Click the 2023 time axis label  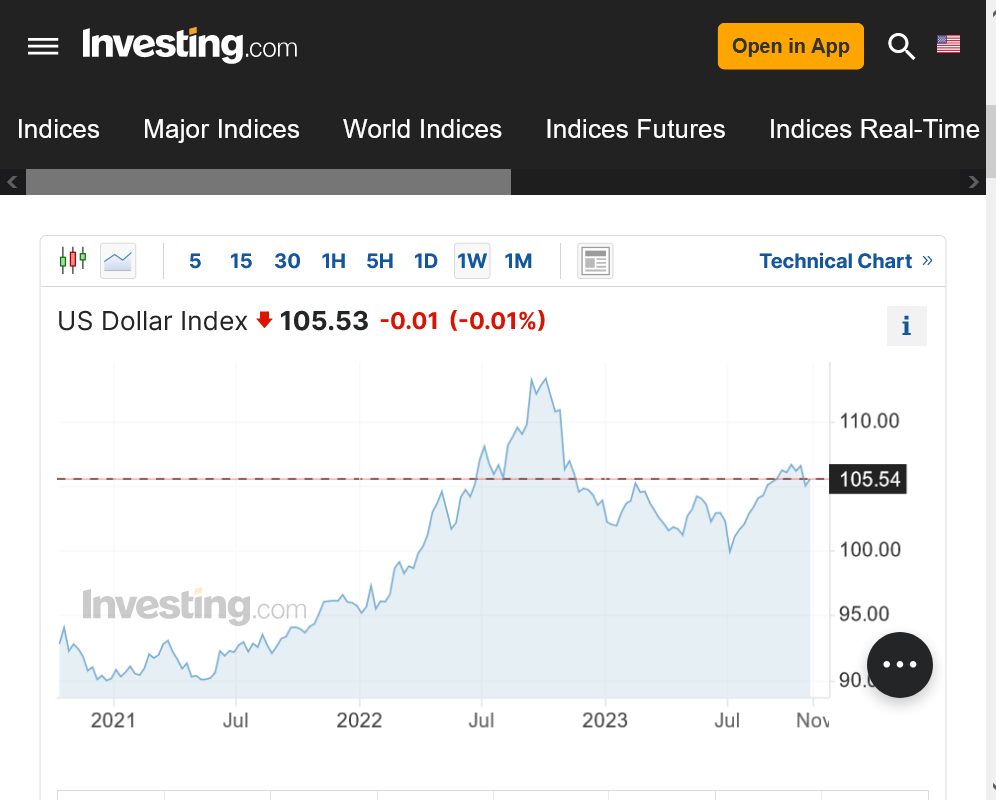pyautogui.click(x=605, y=720)
